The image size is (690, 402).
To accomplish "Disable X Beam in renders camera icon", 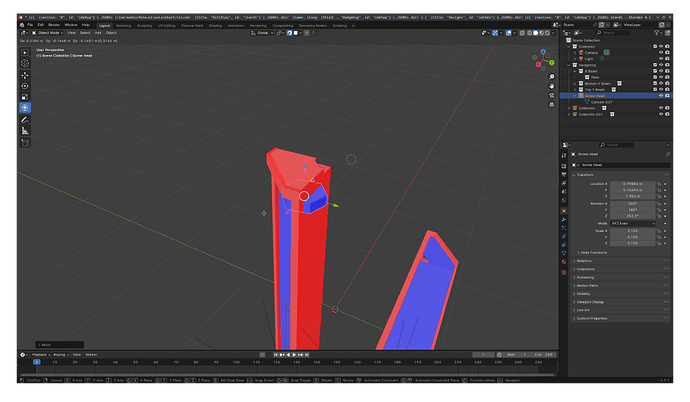I will point(668,71).
